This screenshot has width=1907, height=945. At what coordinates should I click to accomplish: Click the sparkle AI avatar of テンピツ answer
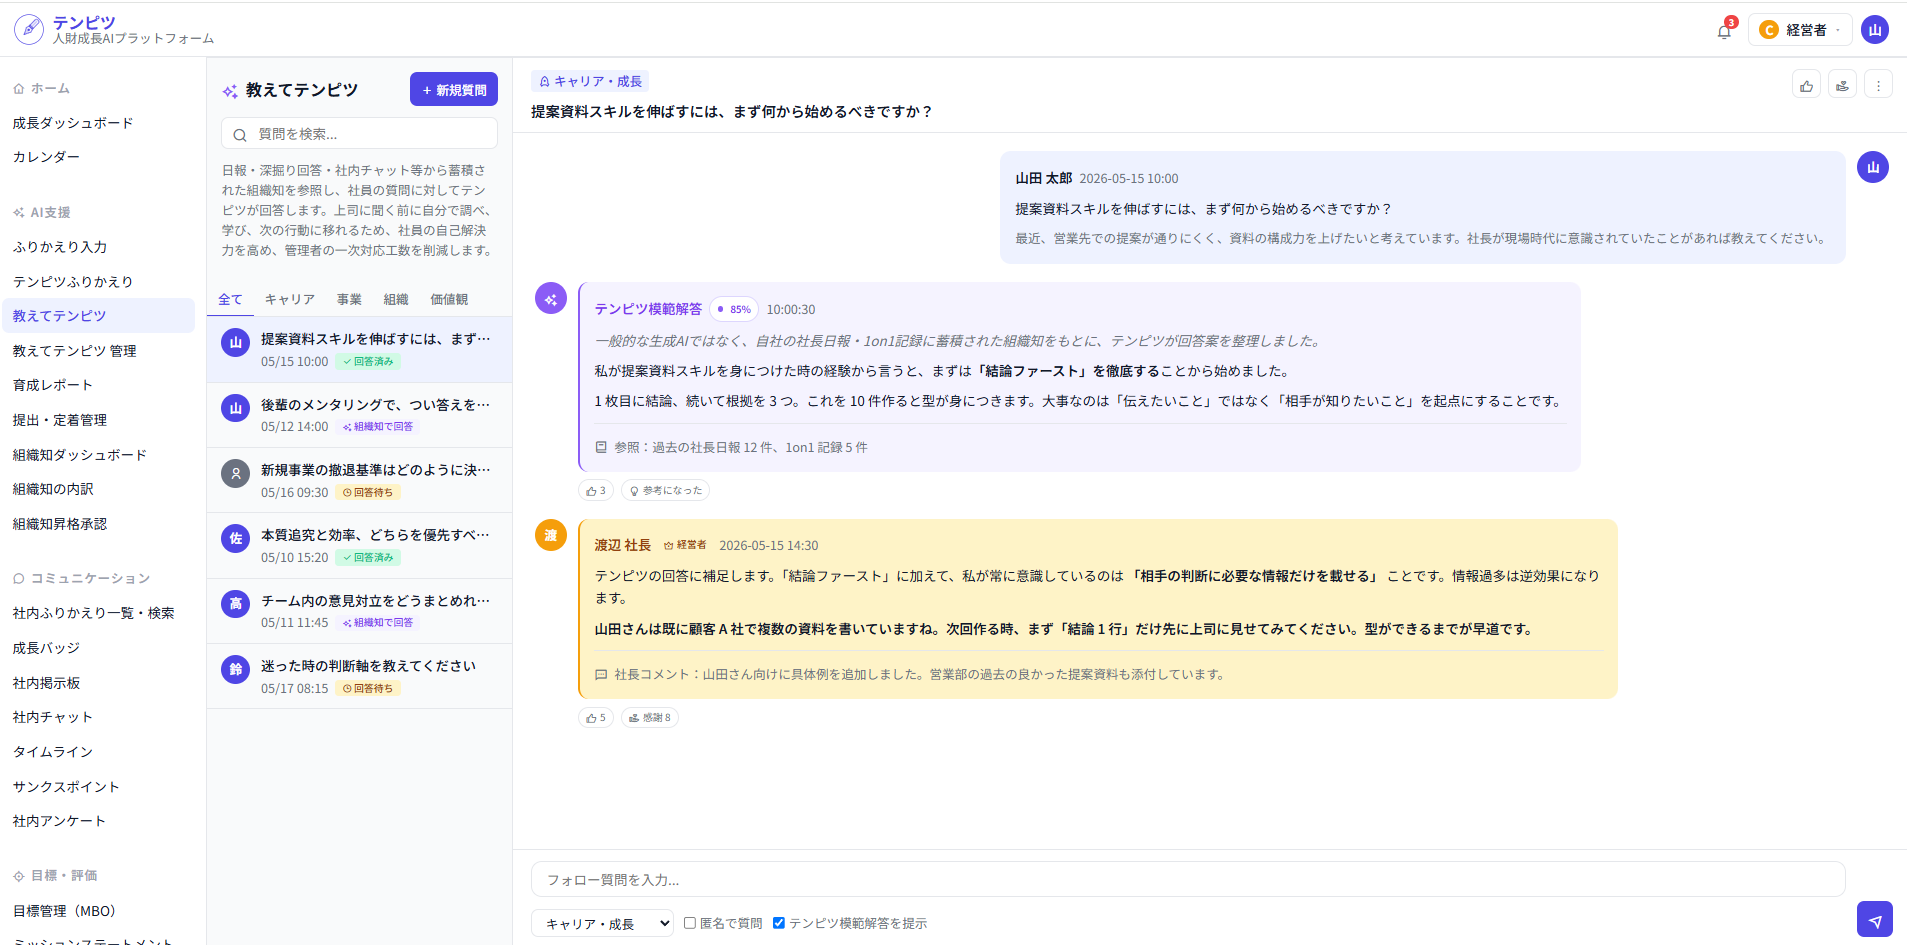click(551, 299)
